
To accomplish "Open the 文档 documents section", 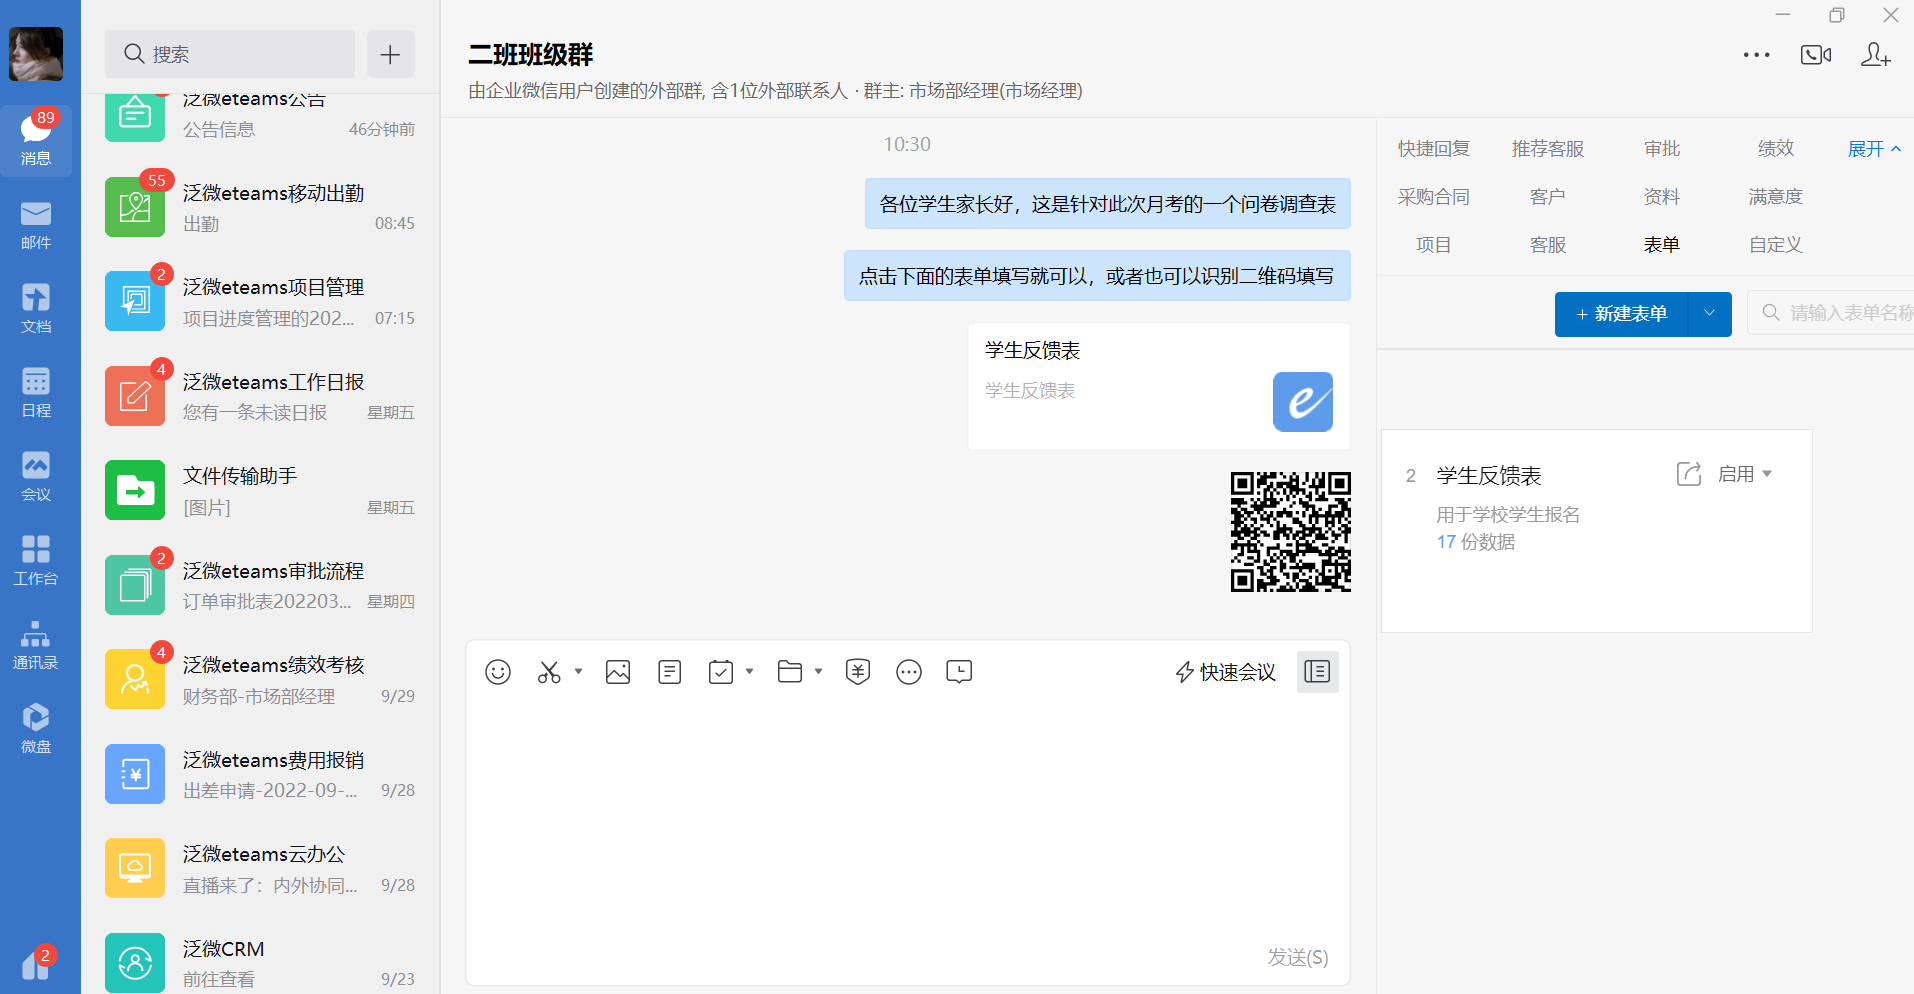I will coord(36,309).
